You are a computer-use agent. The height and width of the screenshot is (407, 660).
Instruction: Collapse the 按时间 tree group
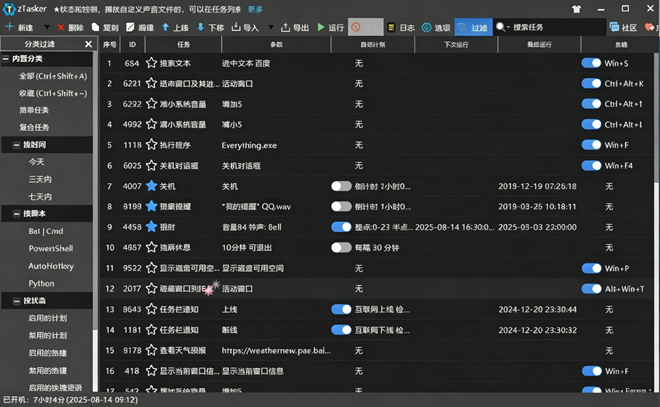pos(16,145)
